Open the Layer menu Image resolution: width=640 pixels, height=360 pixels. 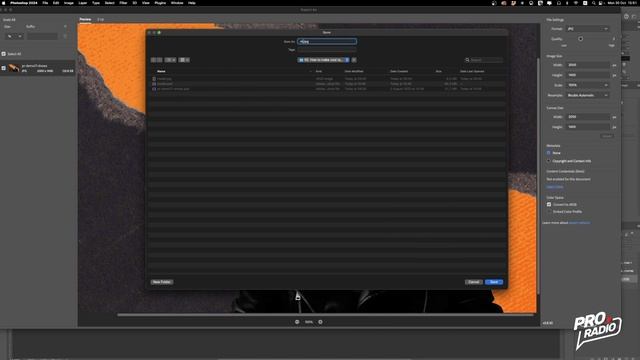82,3
